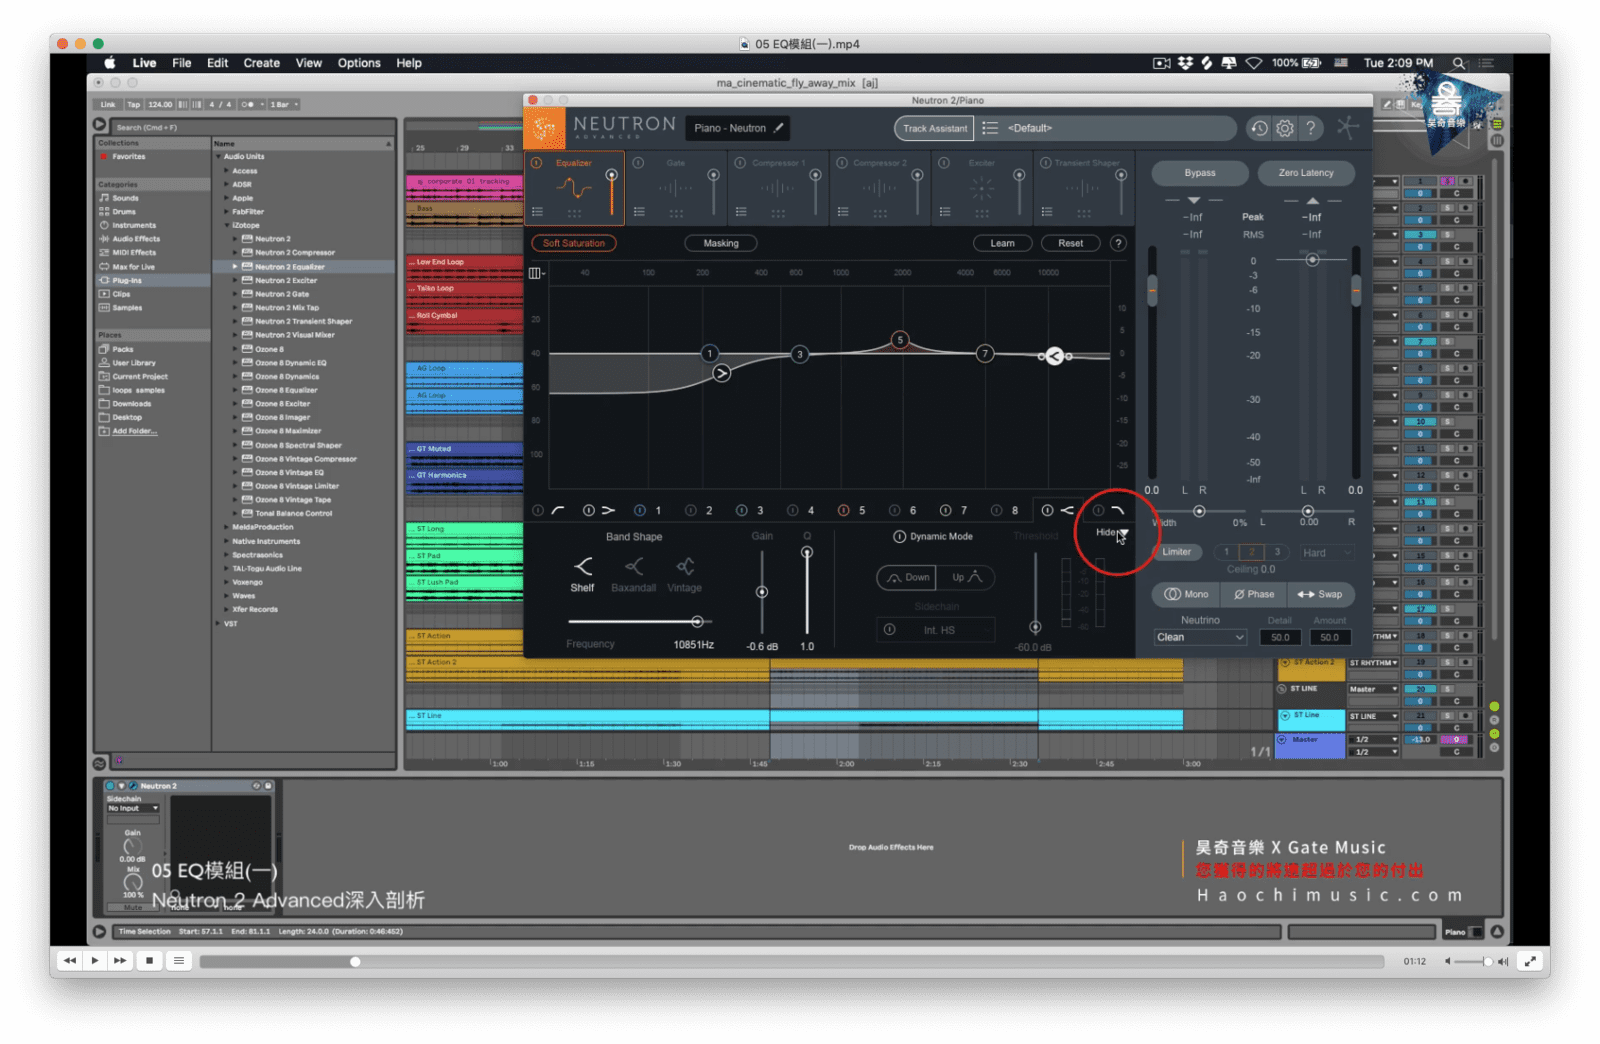Expand the VST tree node
Viewport: 1600px width, 1044px height.
pyautogui.click(x=218, y=623)
